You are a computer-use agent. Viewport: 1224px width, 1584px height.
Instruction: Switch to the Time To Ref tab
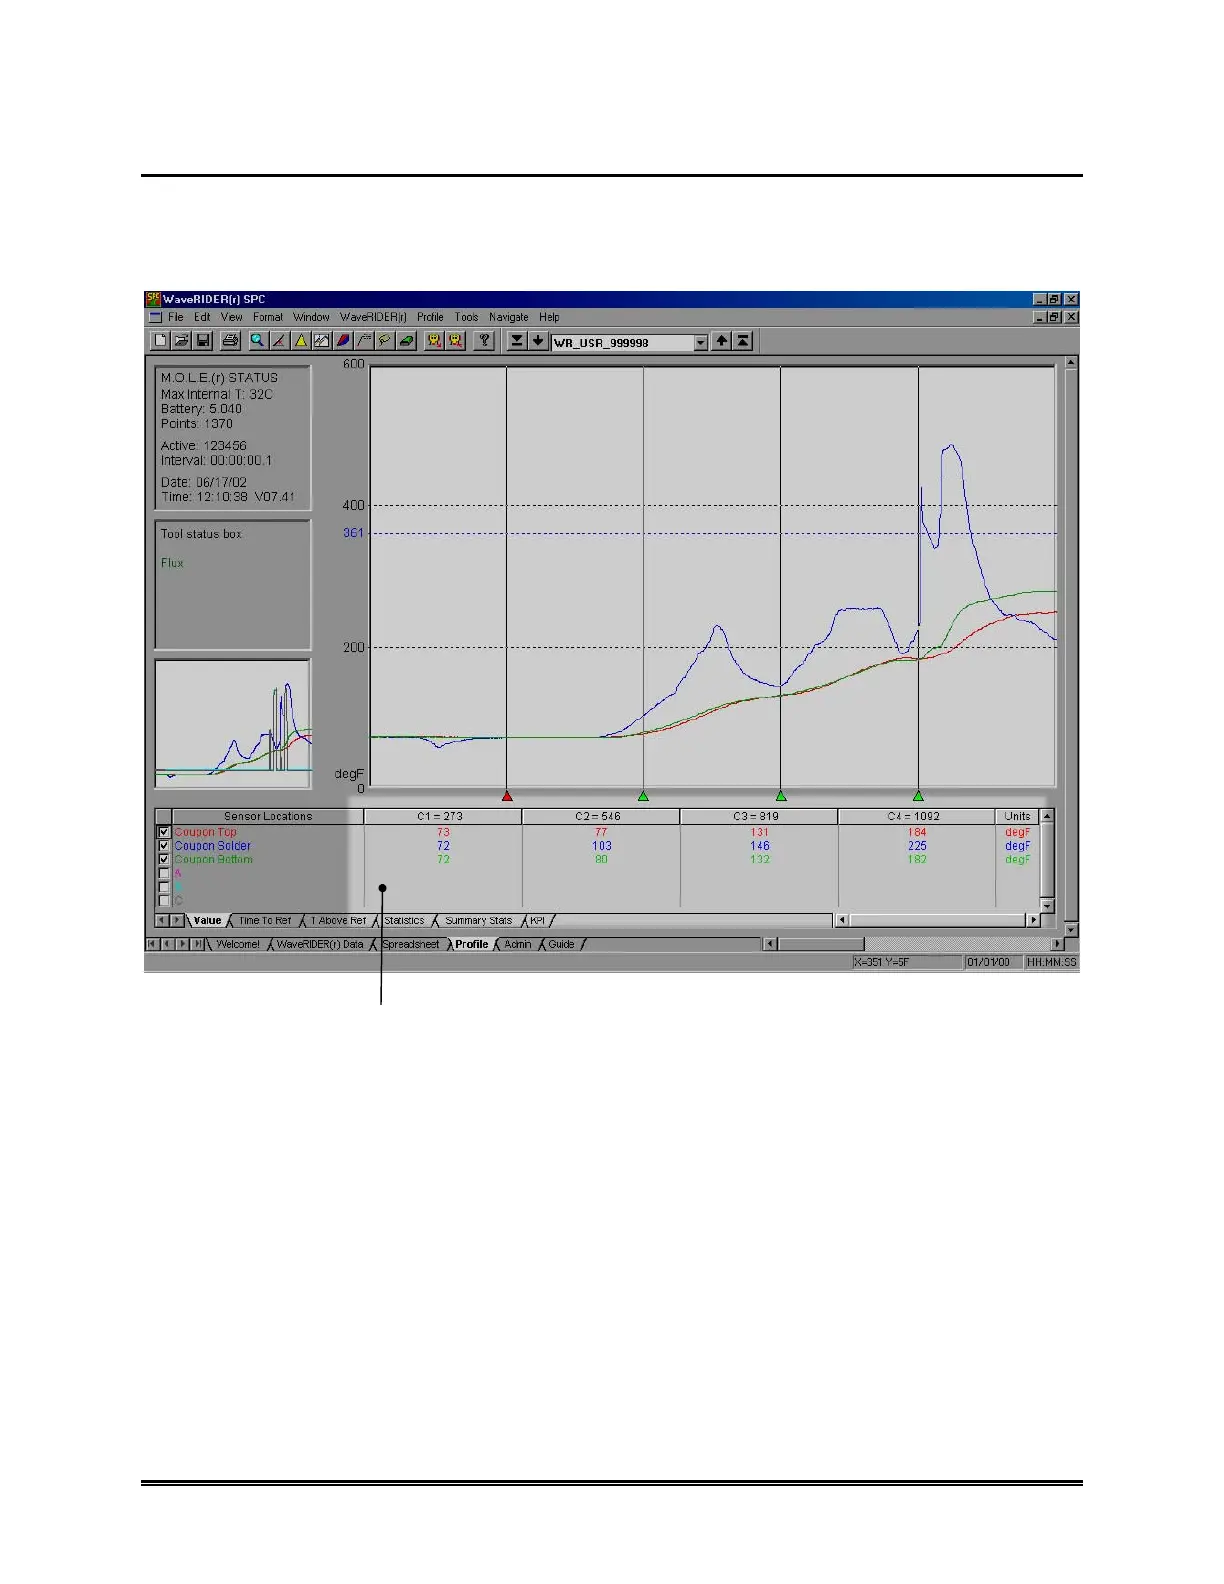pos(265,921)
